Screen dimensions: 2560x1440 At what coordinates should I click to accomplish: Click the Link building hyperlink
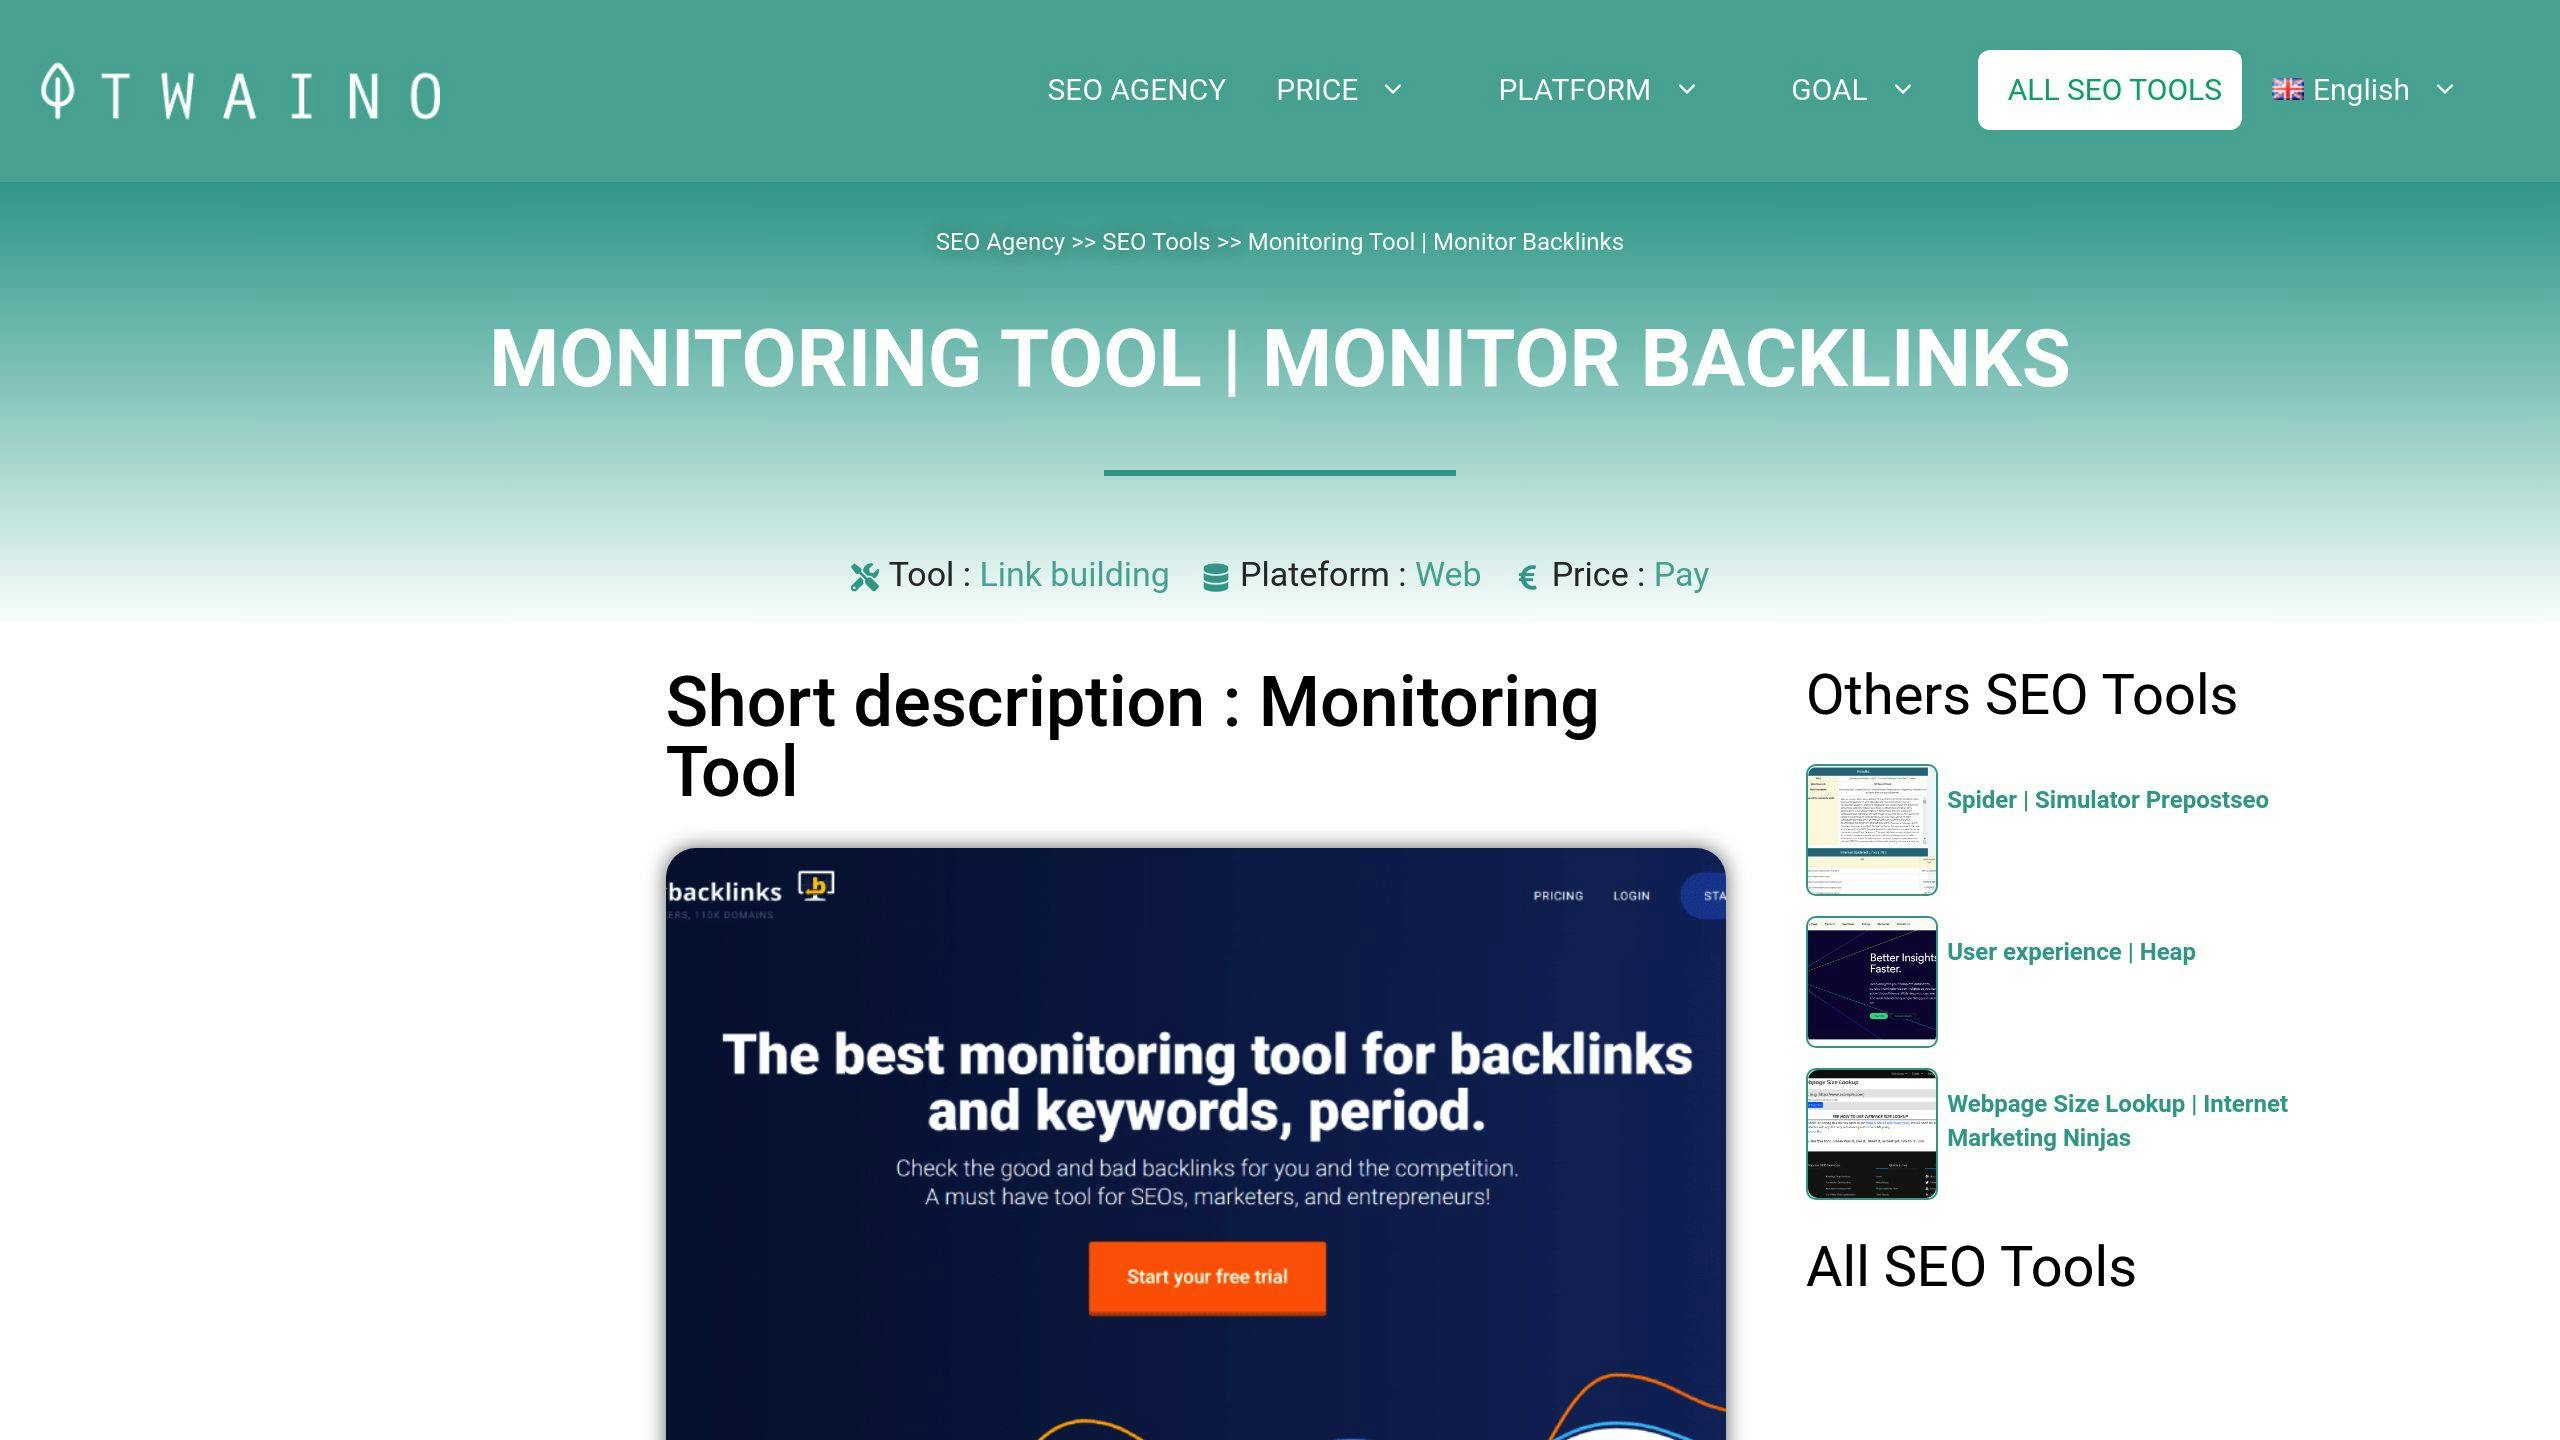(1074, 573)
